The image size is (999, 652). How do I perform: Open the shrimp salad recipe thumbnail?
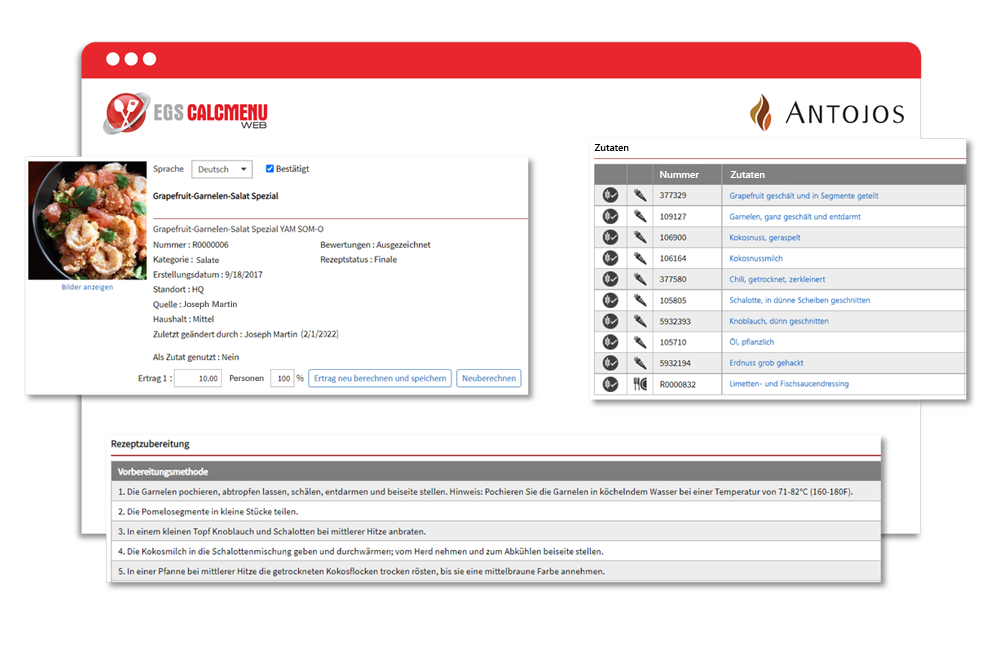click(87, 221)
